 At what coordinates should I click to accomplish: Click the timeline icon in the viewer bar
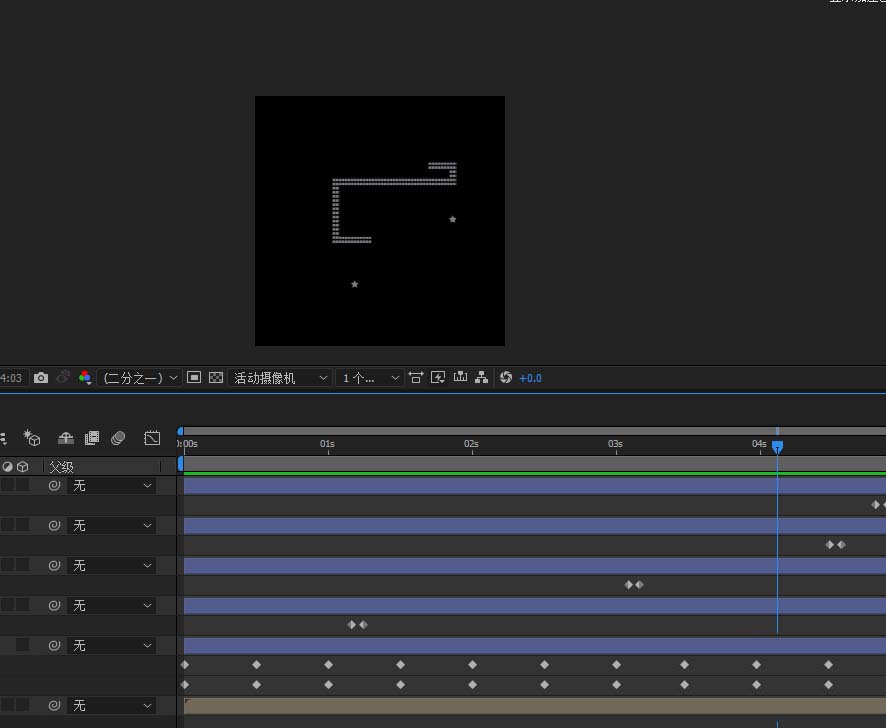tap(461, 377)
